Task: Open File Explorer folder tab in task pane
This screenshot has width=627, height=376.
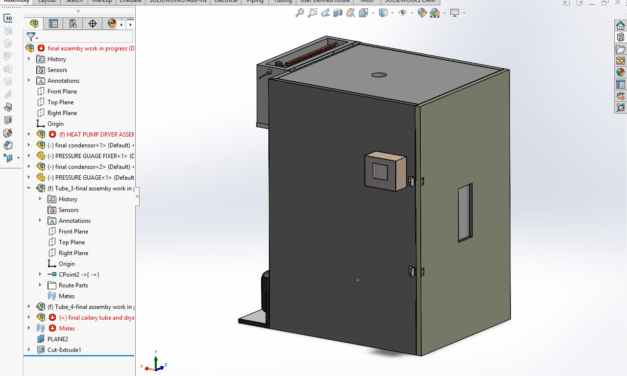Action: coord(620,49)
